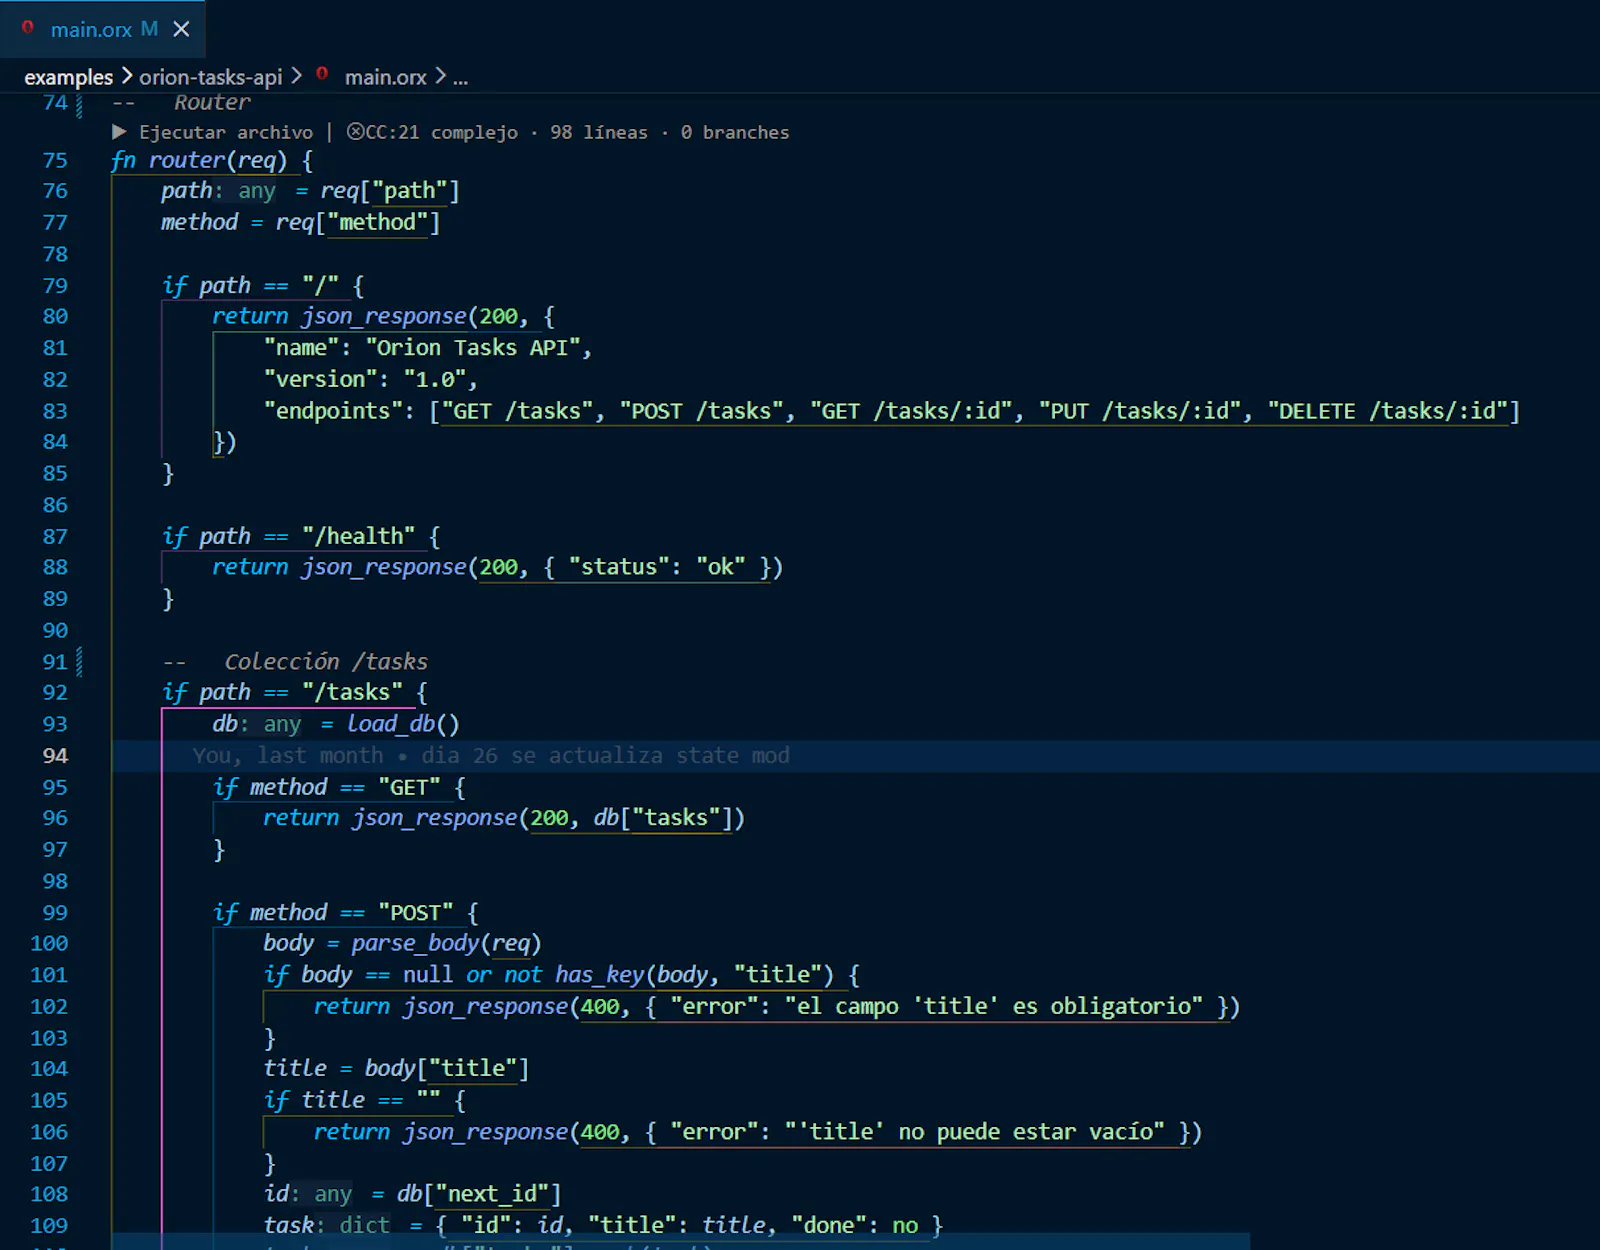Click the breadcrumb file icon before main.orx
The image size is (1600, 1250).
pyautogui.click(x=322, y=74)
